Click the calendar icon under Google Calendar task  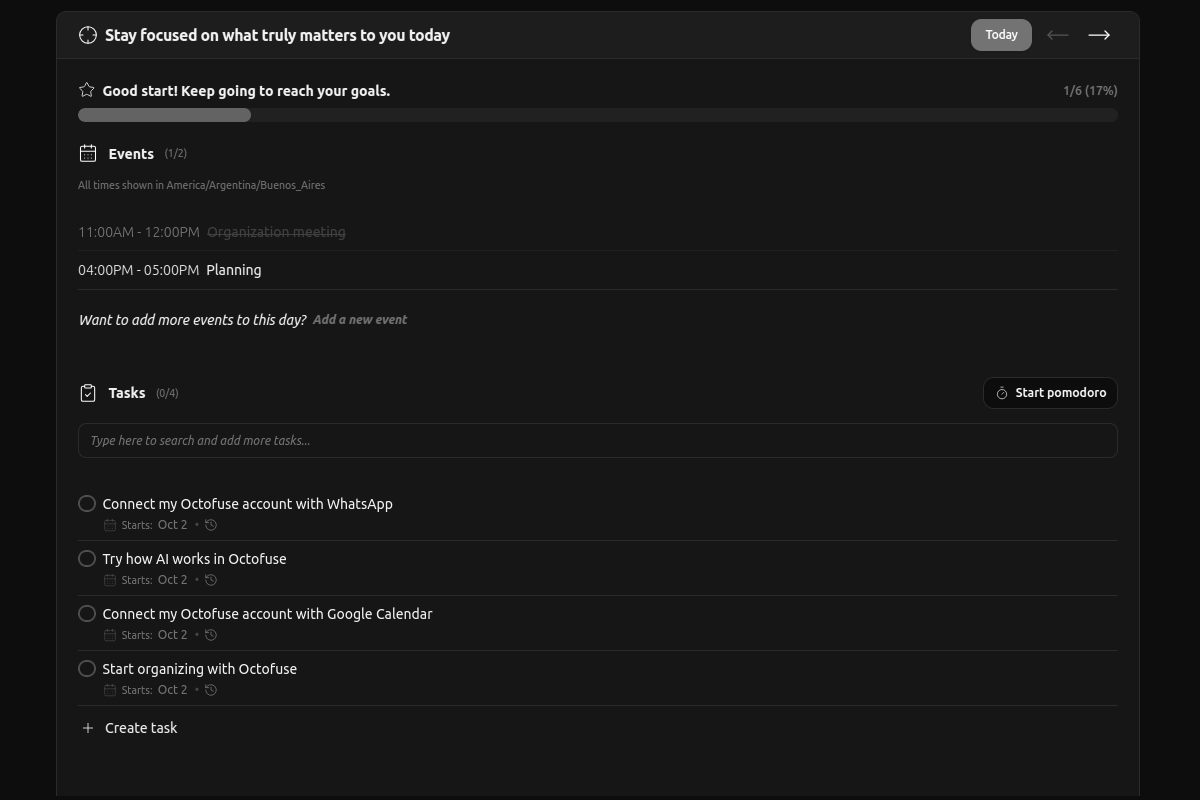coord(110,634)
